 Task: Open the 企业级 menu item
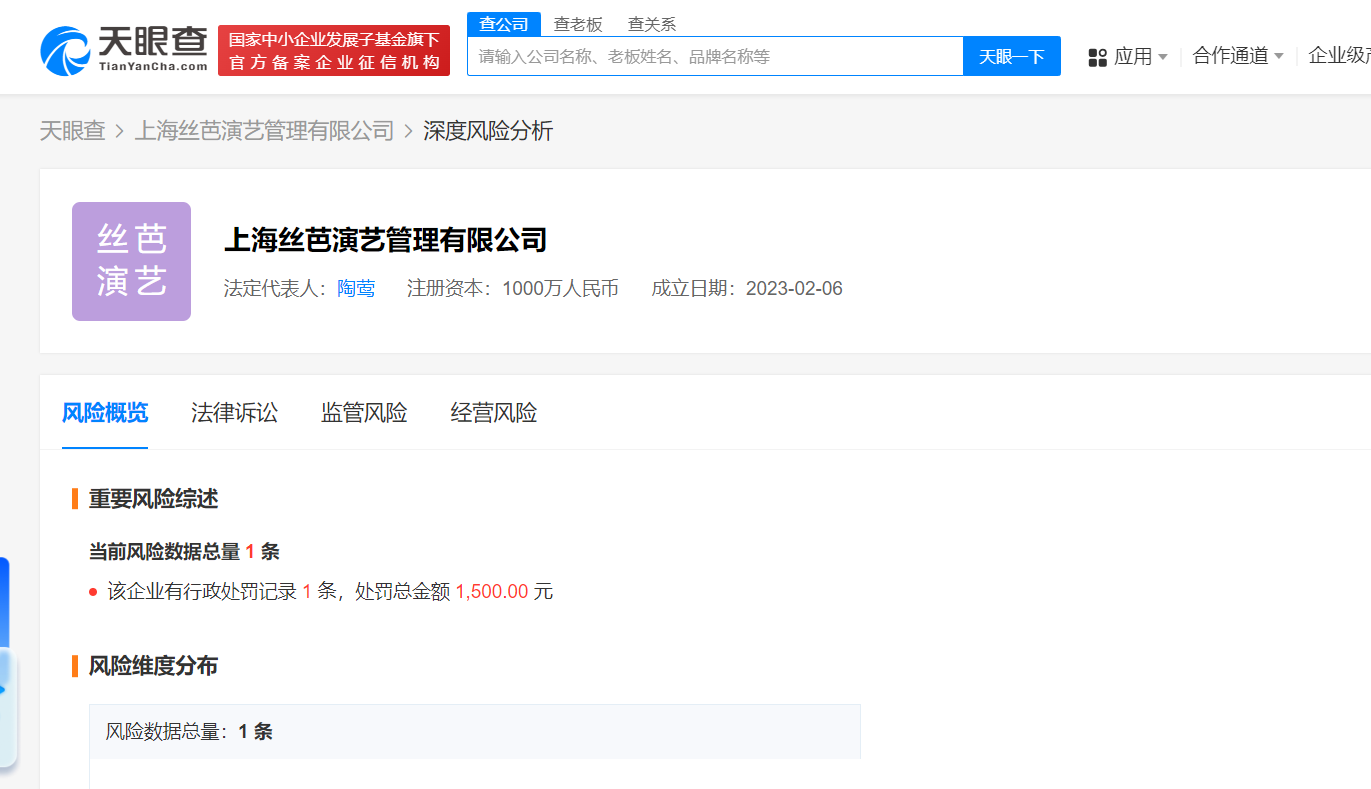(x=1339, y=56)
